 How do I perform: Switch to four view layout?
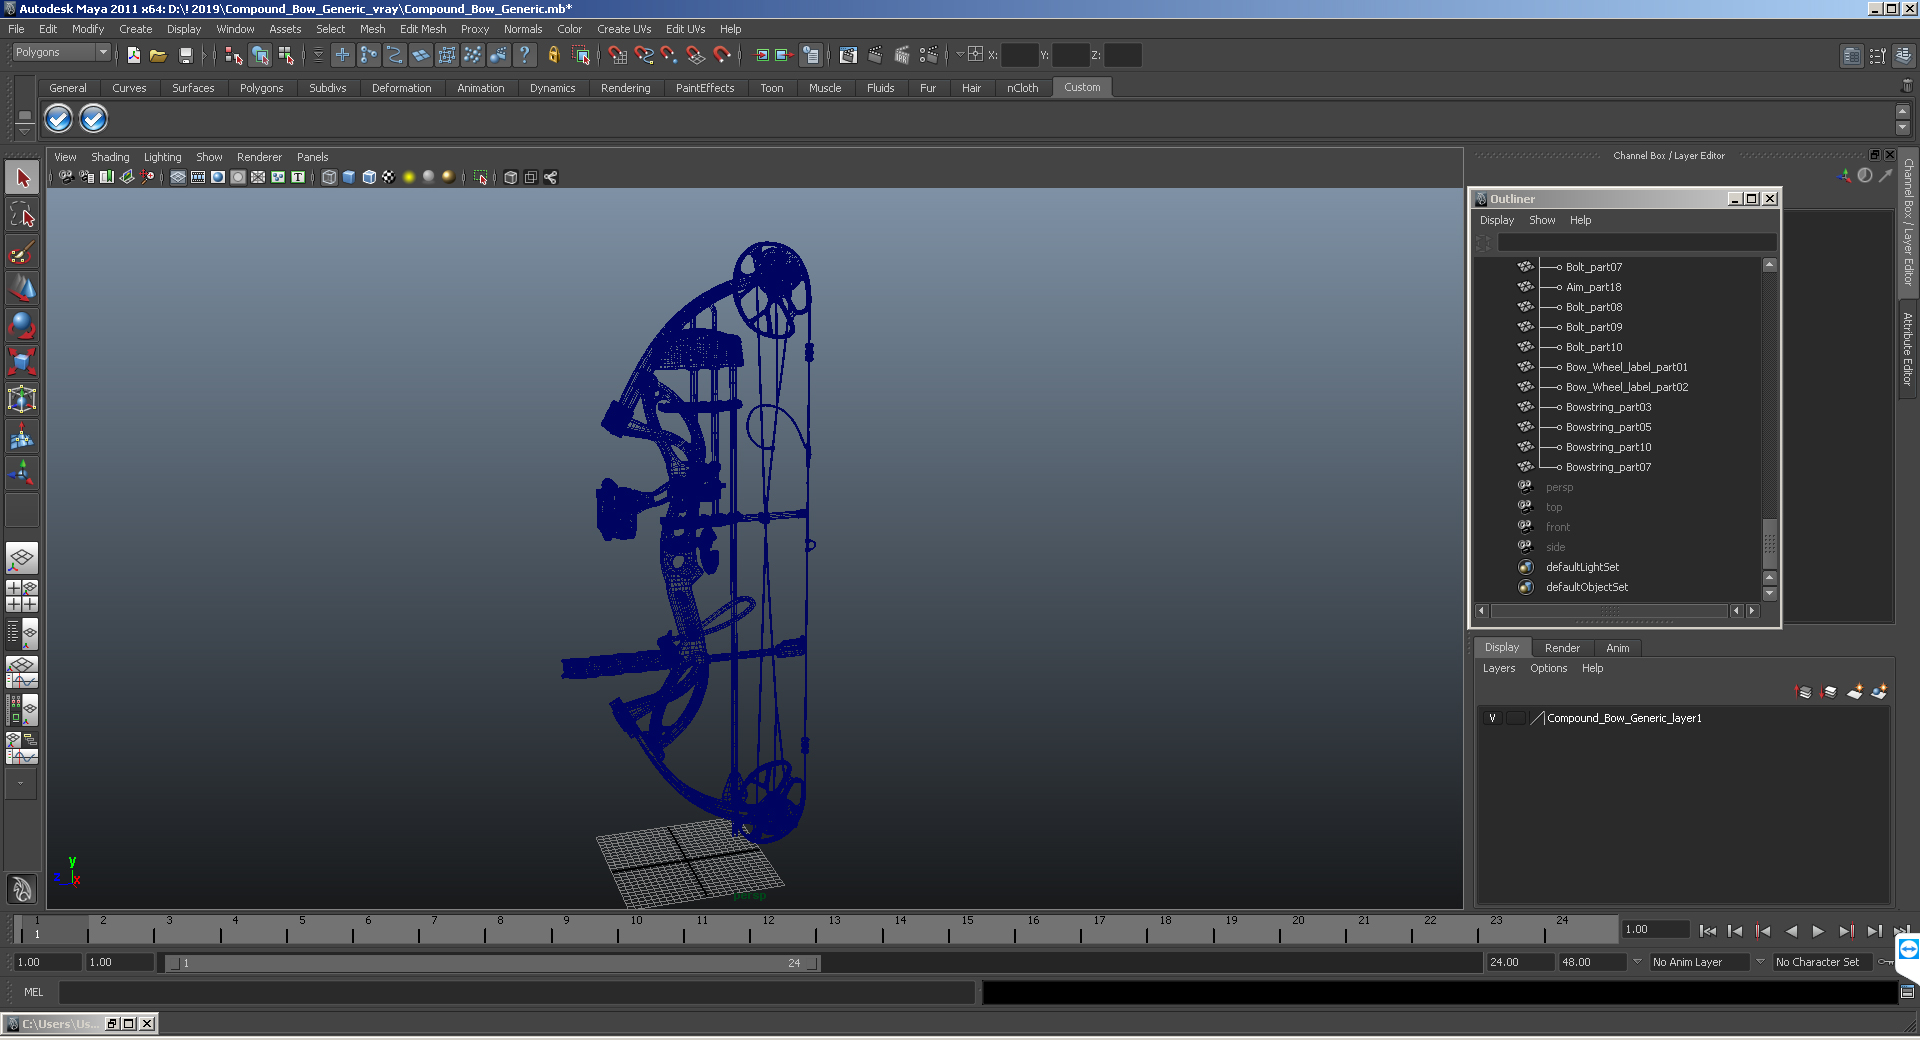(22, 595)
